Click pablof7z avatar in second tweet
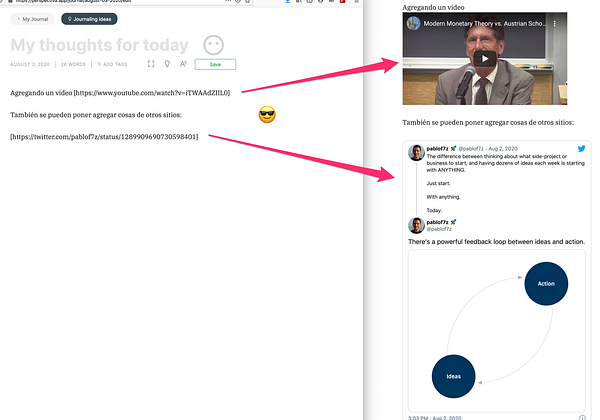600x420 pixels. click(x=416, y=225)
